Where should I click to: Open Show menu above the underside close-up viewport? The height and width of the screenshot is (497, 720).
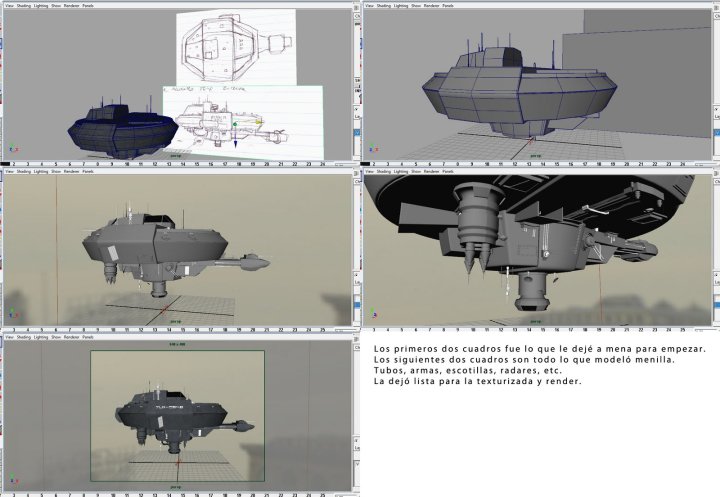[415, 171]
